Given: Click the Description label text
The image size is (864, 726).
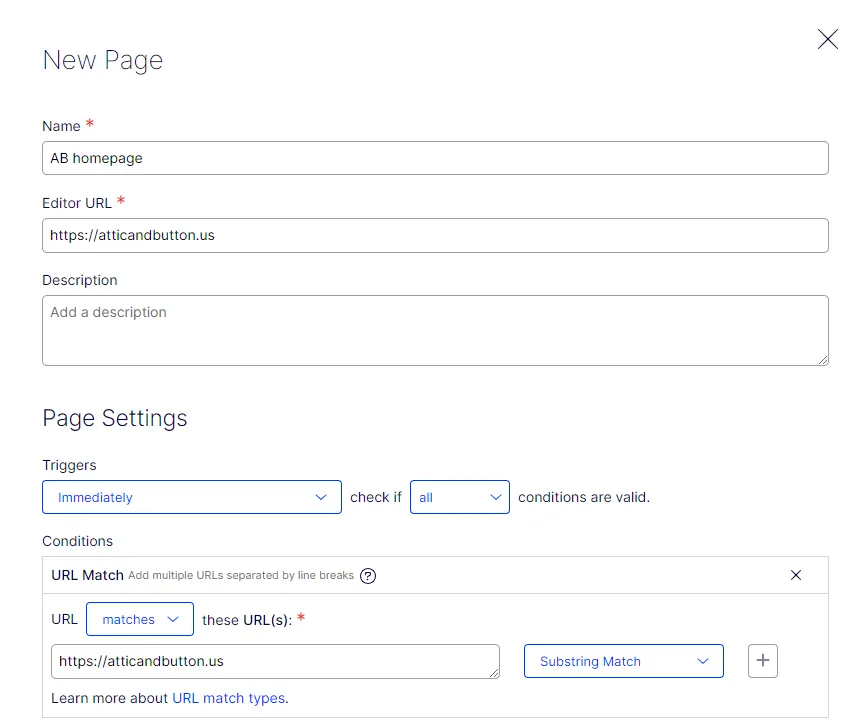Looking at the screenshot, I should click(x=80, y=280).
